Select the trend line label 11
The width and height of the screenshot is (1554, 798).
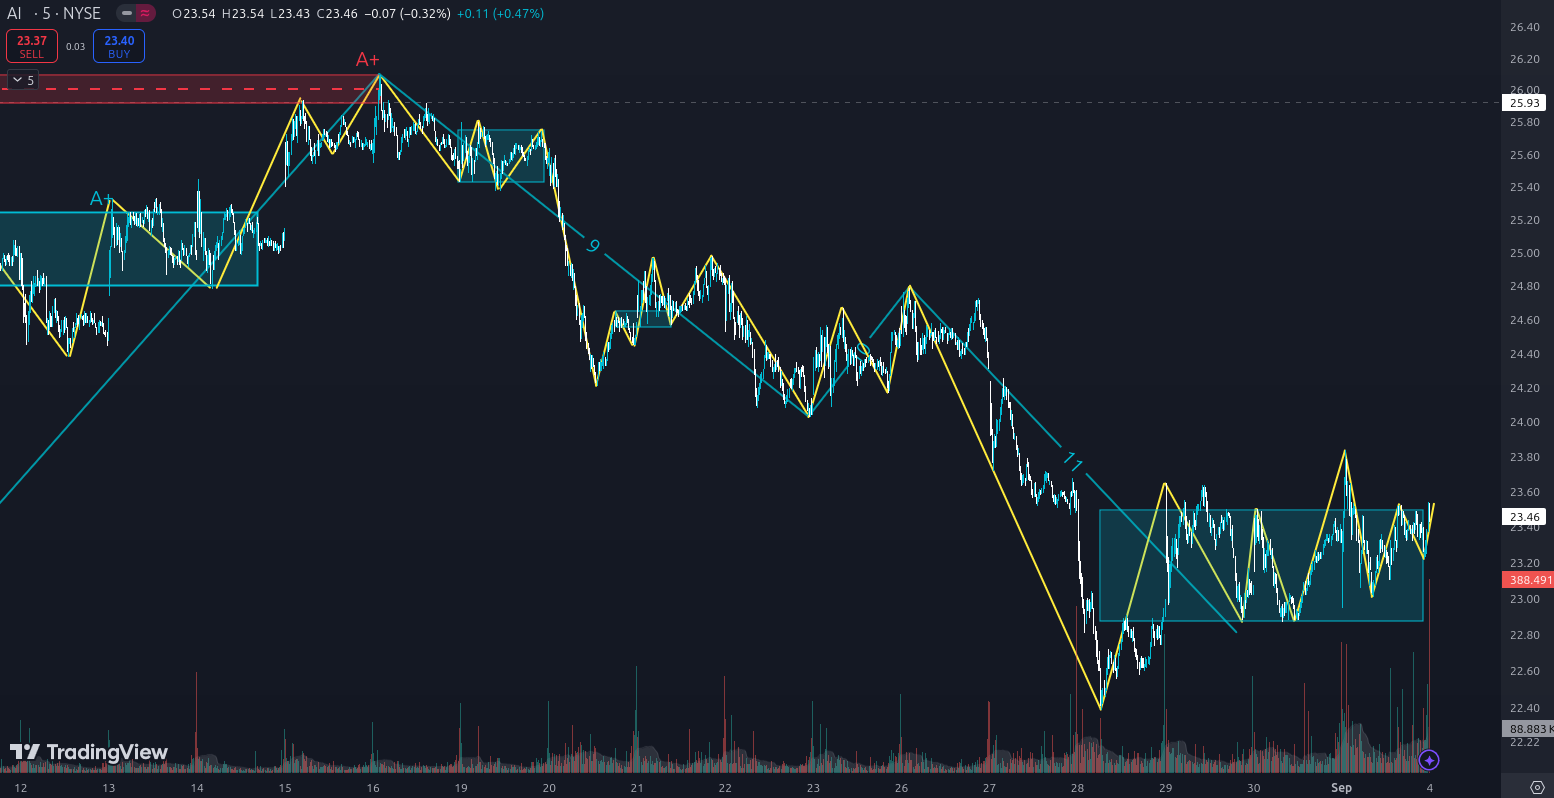coord(1072,462)
